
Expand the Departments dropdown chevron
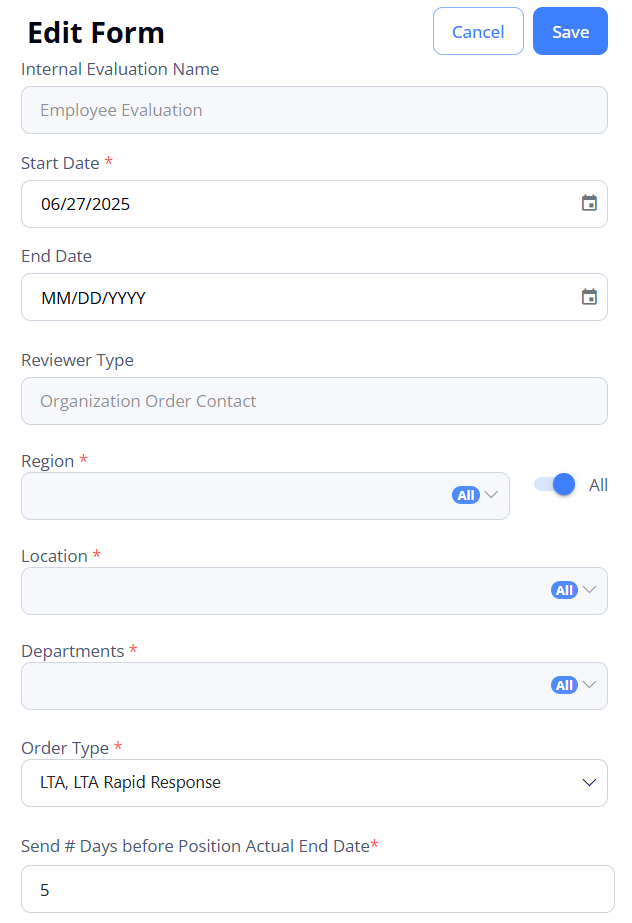(590, 685)
